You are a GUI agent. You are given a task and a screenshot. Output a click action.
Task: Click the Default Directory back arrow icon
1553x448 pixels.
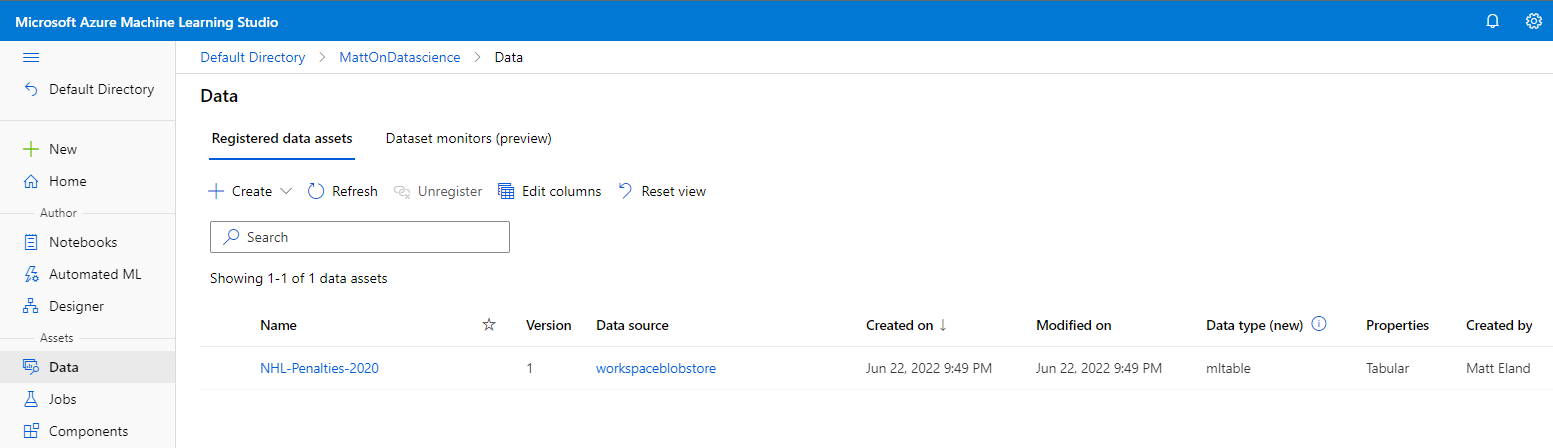coord(31,90)
